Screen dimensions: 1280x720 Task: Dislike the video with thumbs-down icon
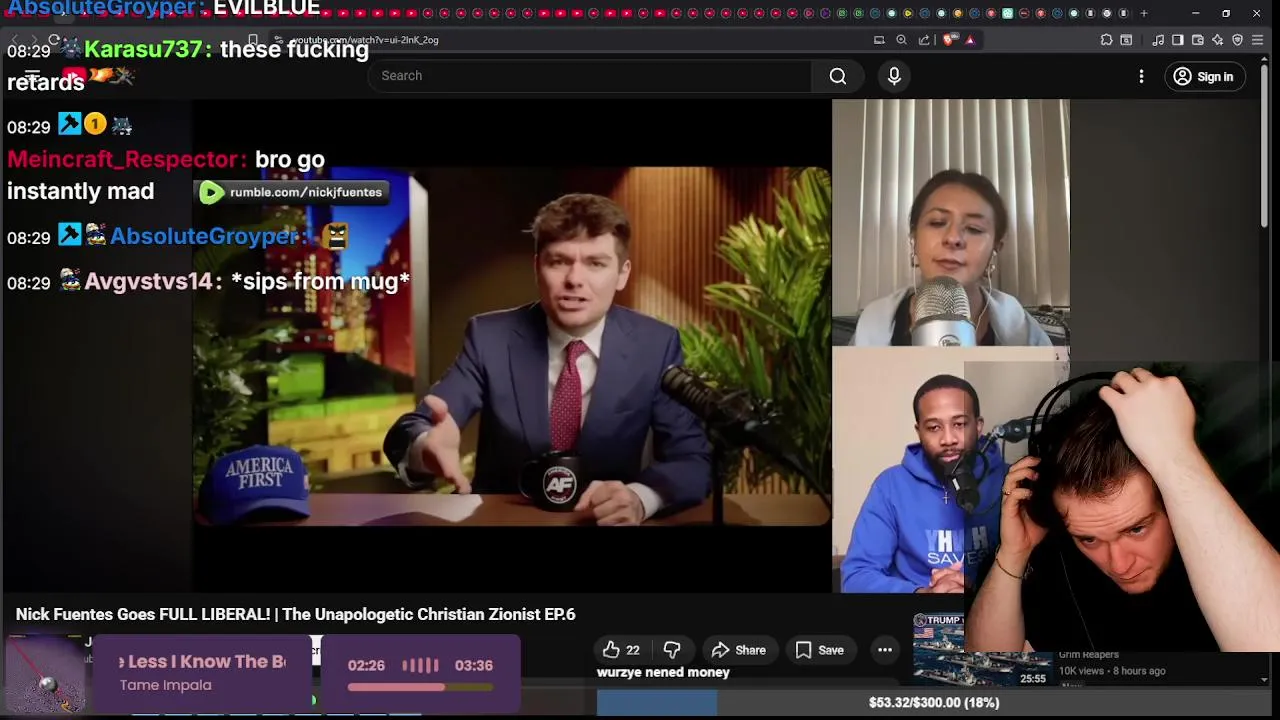coord(672,650)
